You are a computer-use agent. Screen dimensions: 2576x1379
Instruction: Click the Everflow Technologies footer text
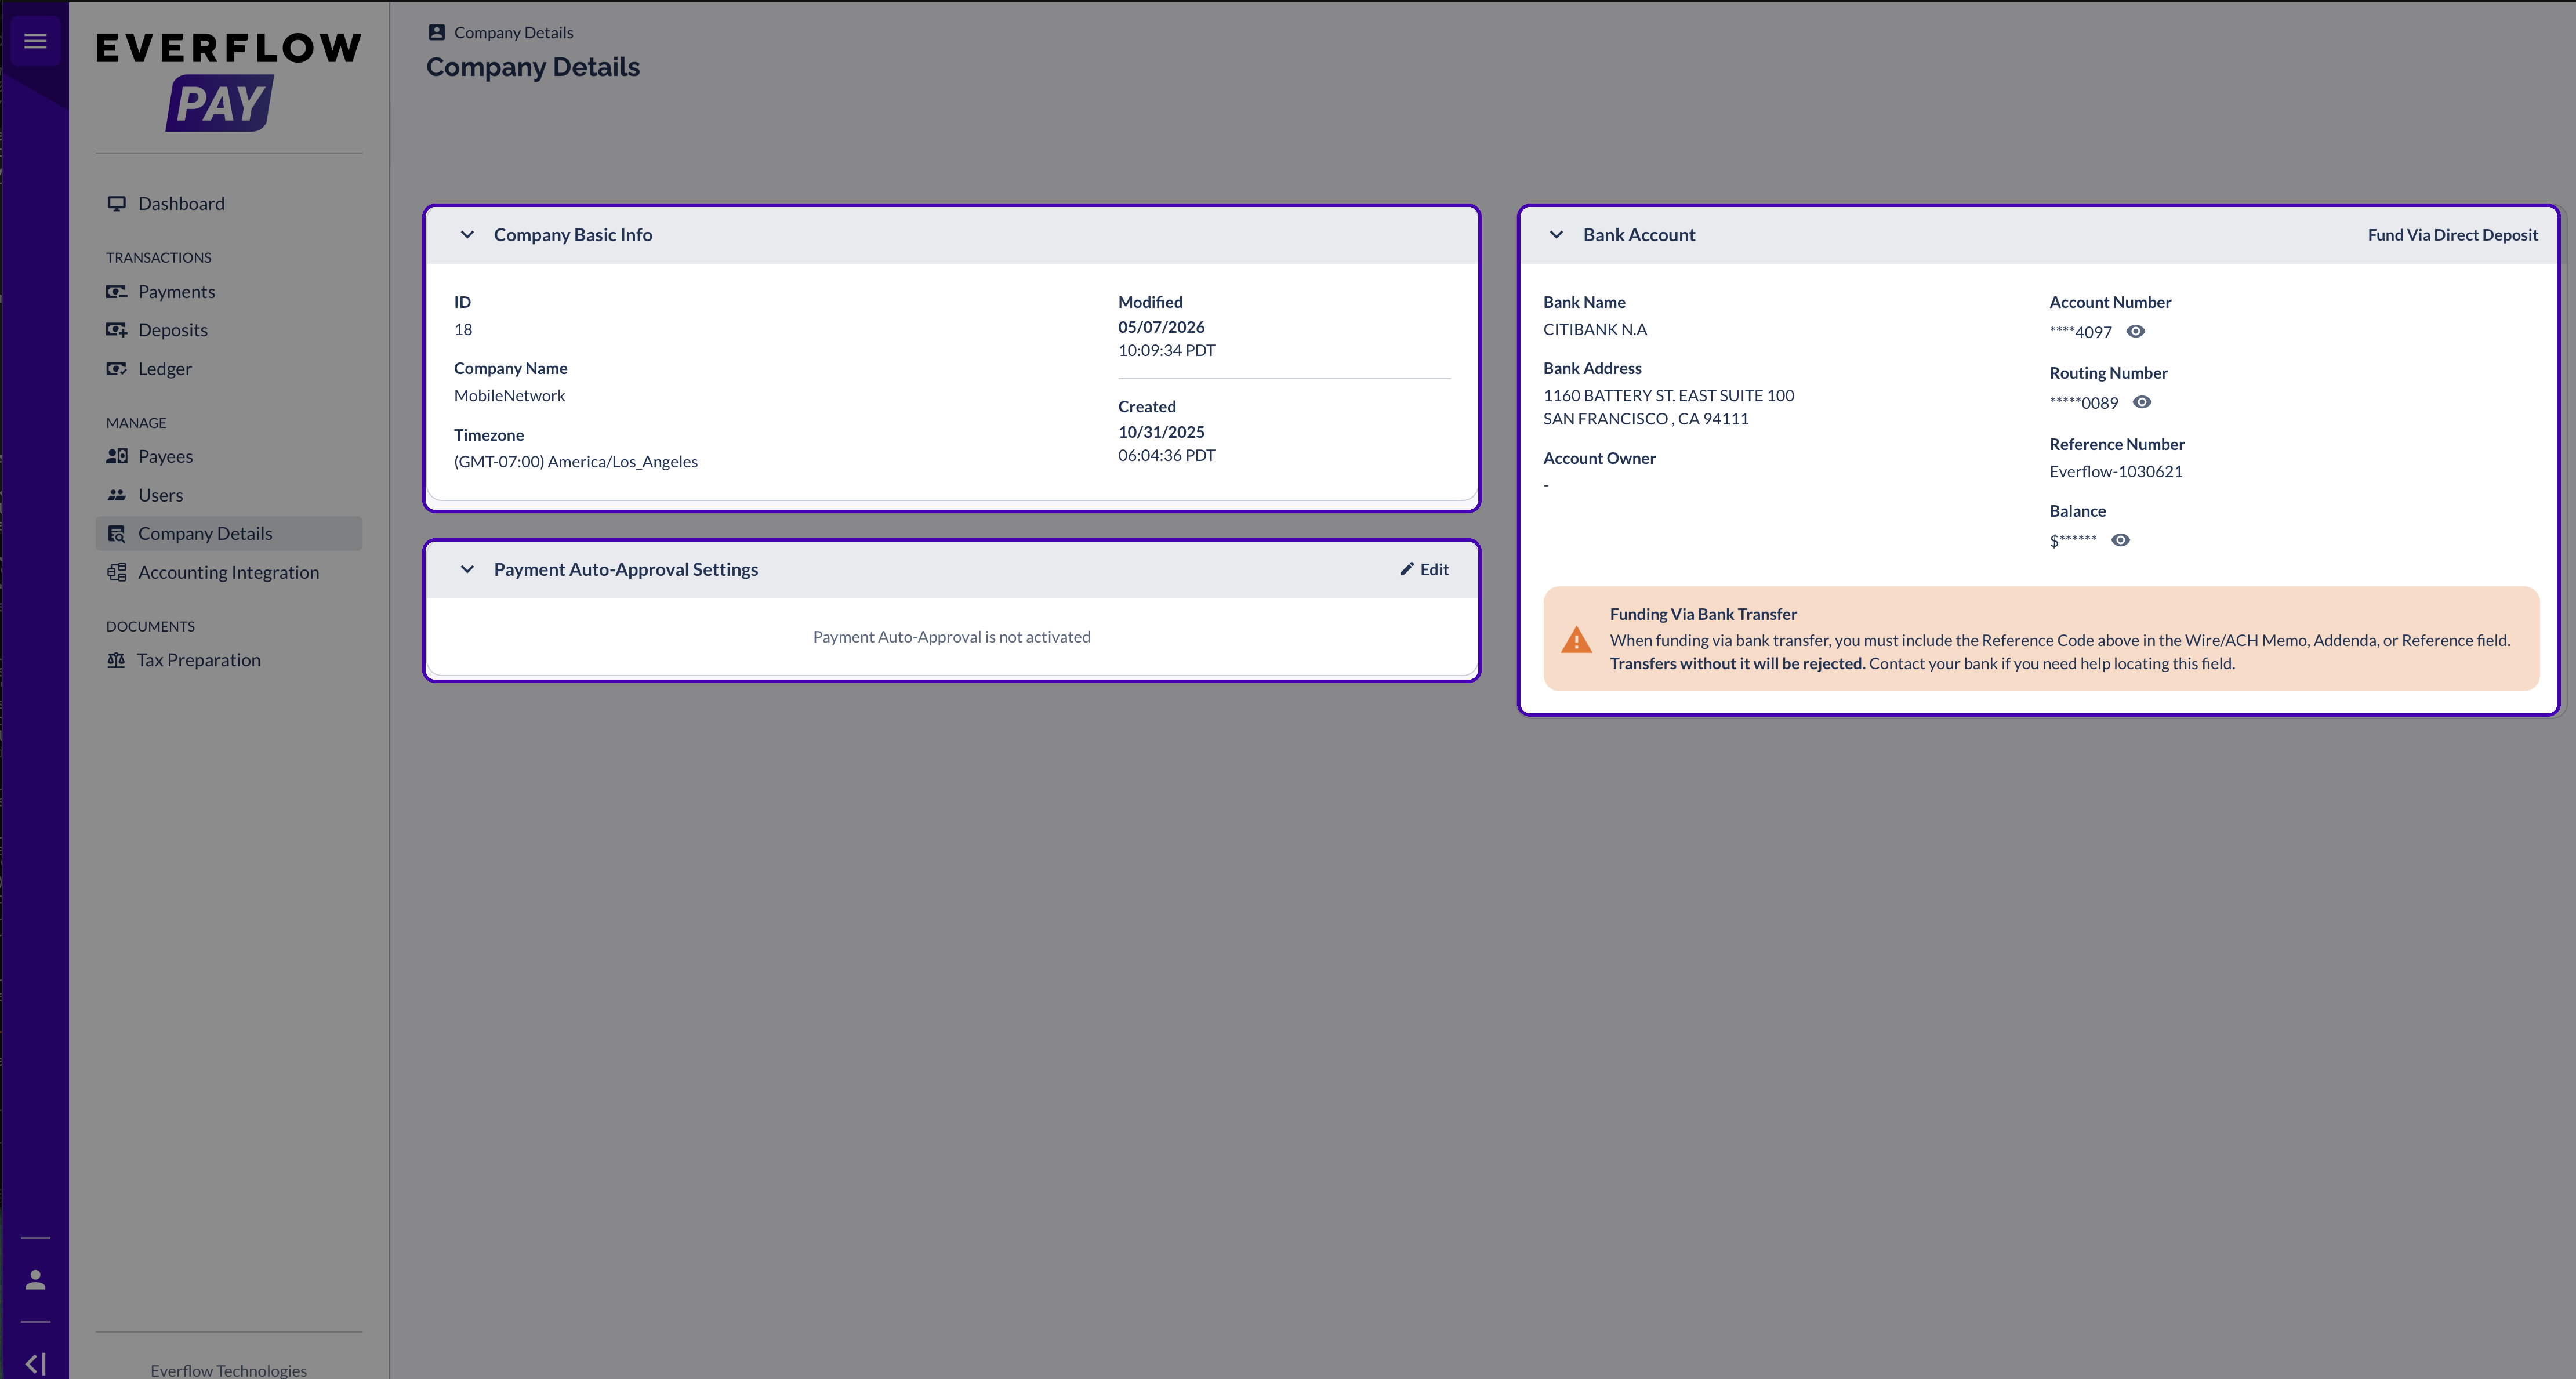(228, 1370)
